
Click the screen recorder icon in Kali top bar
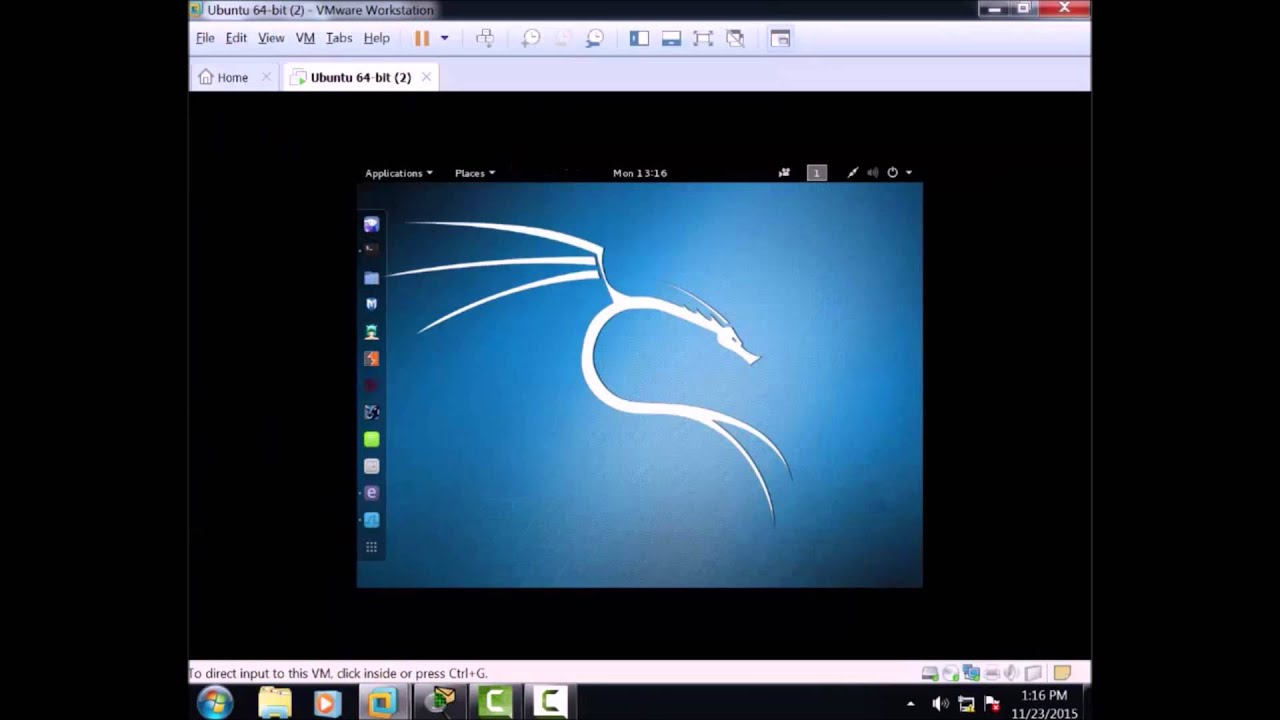point(784,173)
